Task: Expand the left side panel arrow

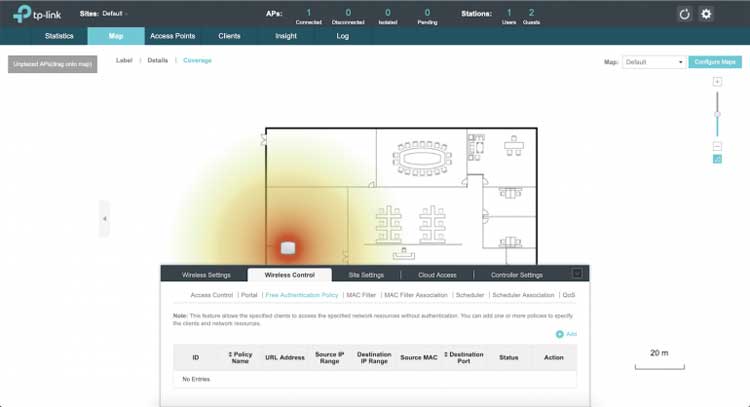Action: 104,218
